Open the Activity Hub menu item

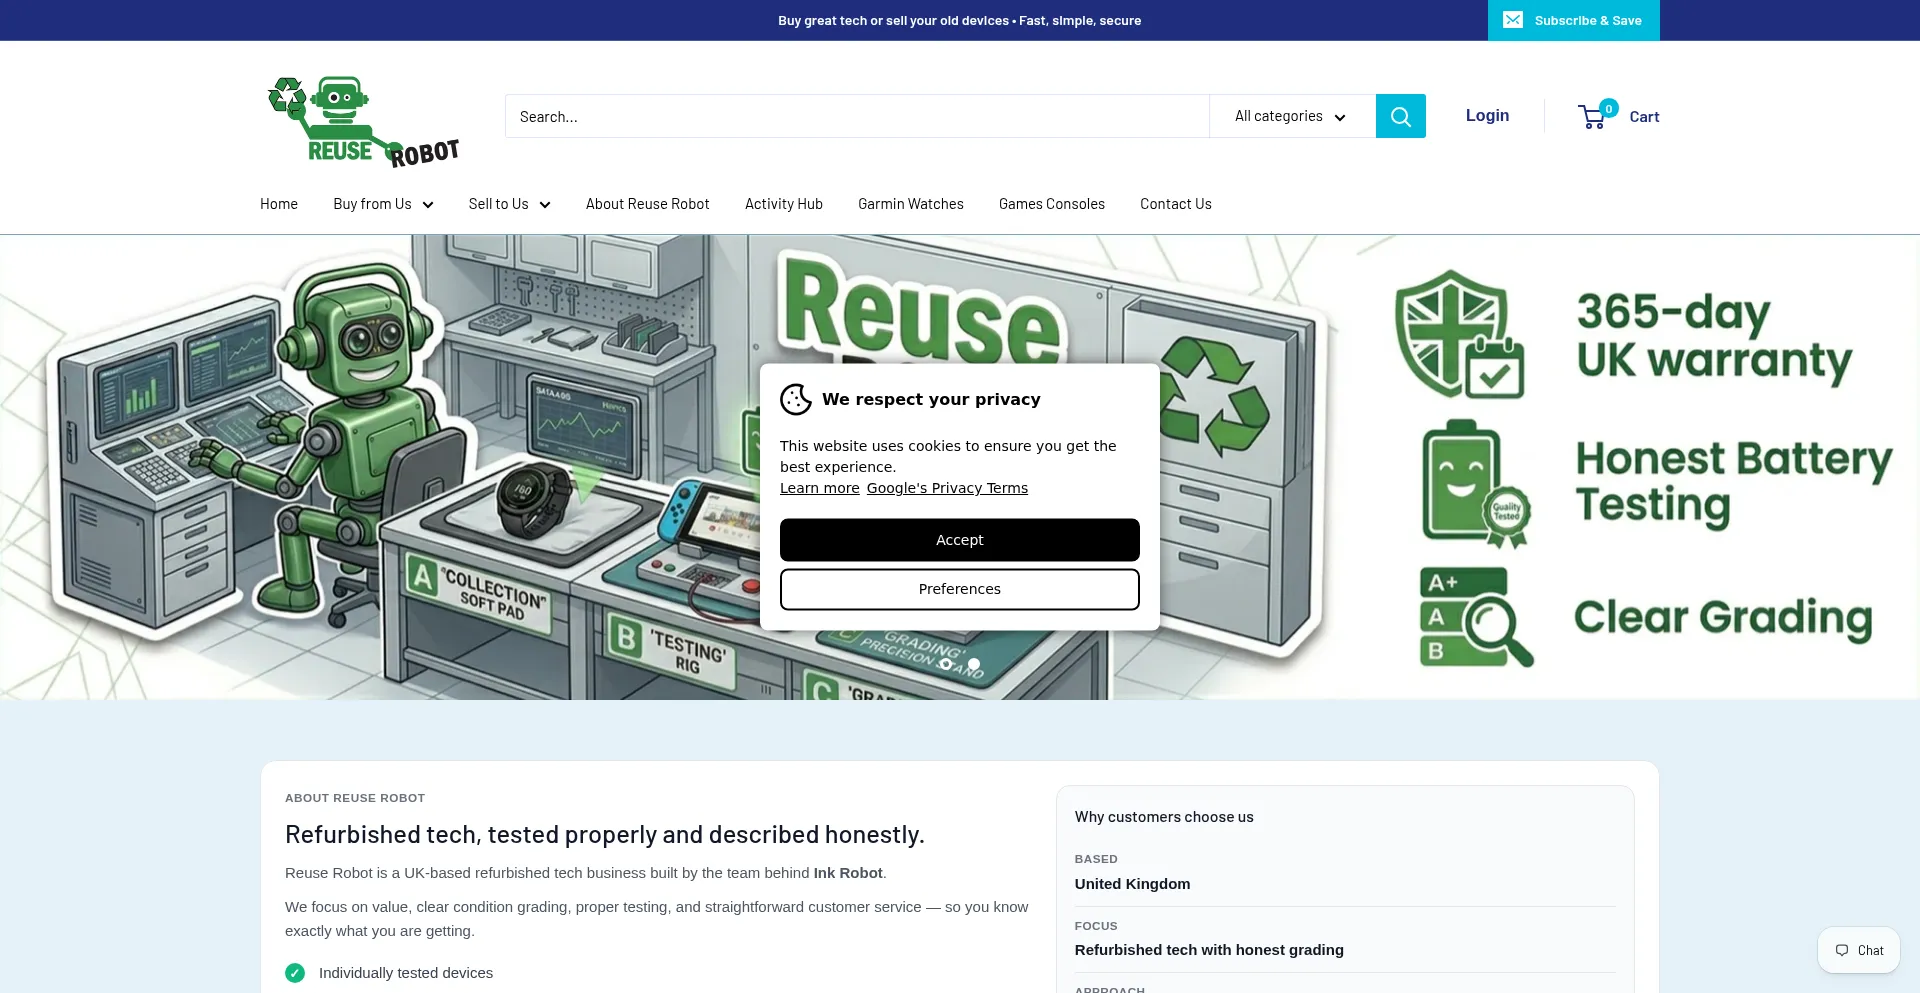[x=784, y=204]
